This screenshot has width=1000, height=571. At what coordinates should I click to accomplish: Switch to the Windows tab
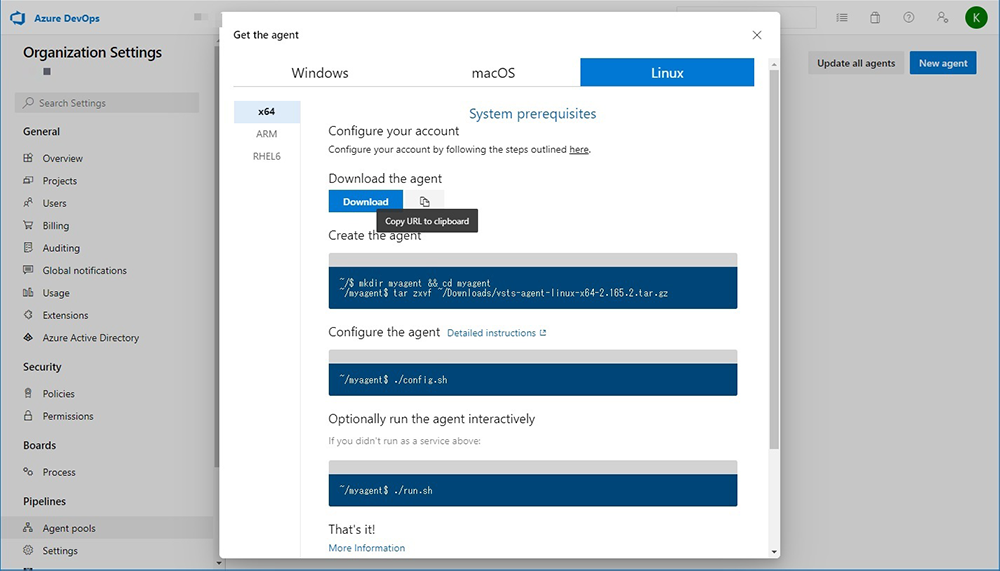click(x=320, y=73)
